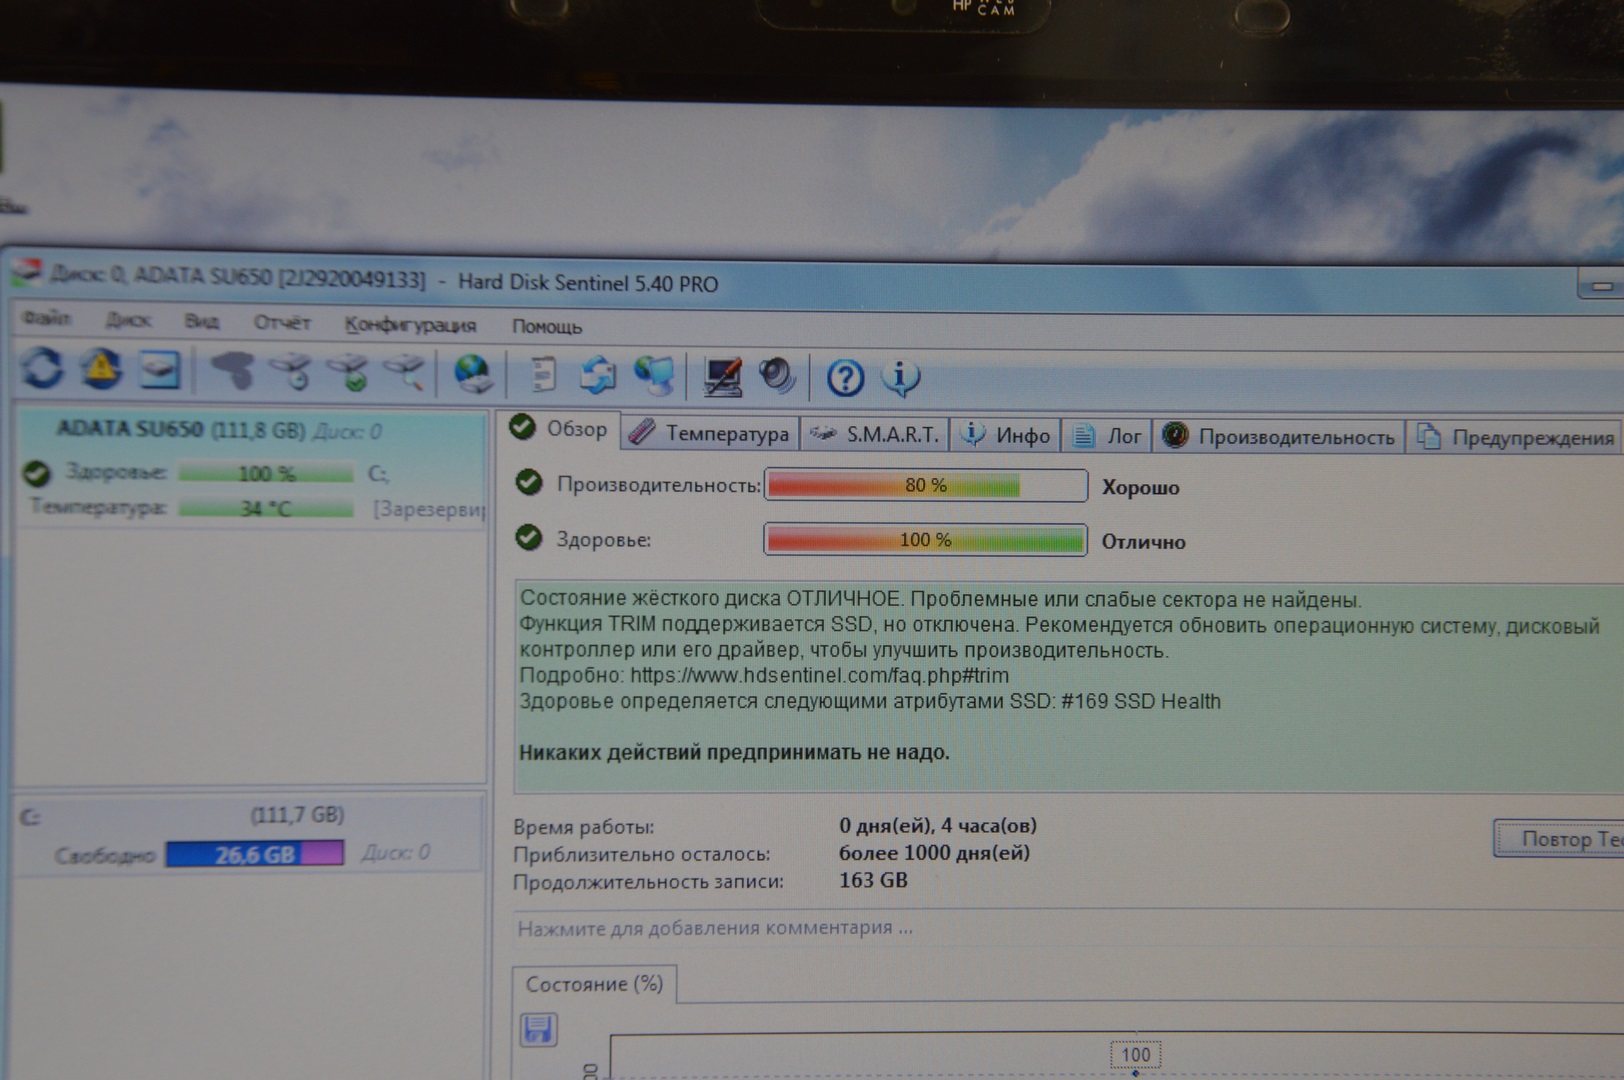Click the 100 % health bar in overview
1624x1080 pixels.
[x=925, y=540]
